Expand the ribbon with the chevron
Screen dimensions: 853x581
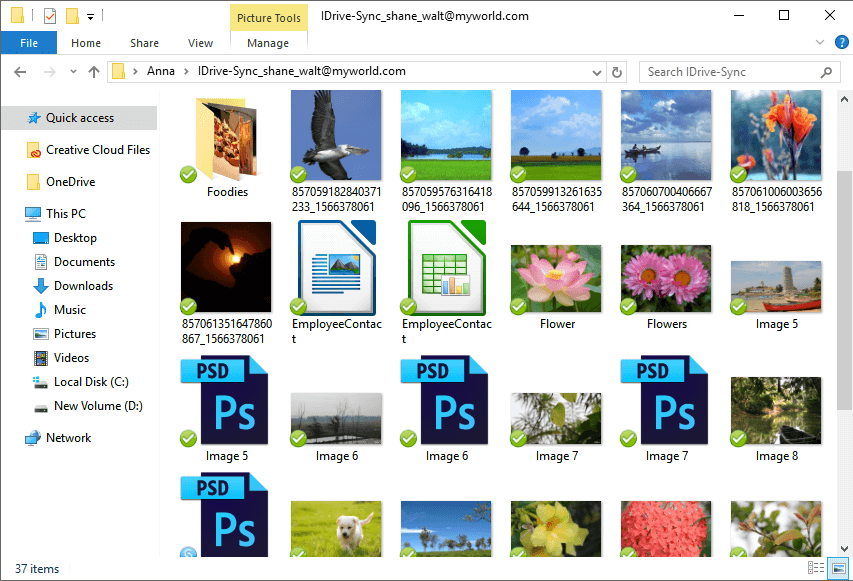(x=820, y=42)
